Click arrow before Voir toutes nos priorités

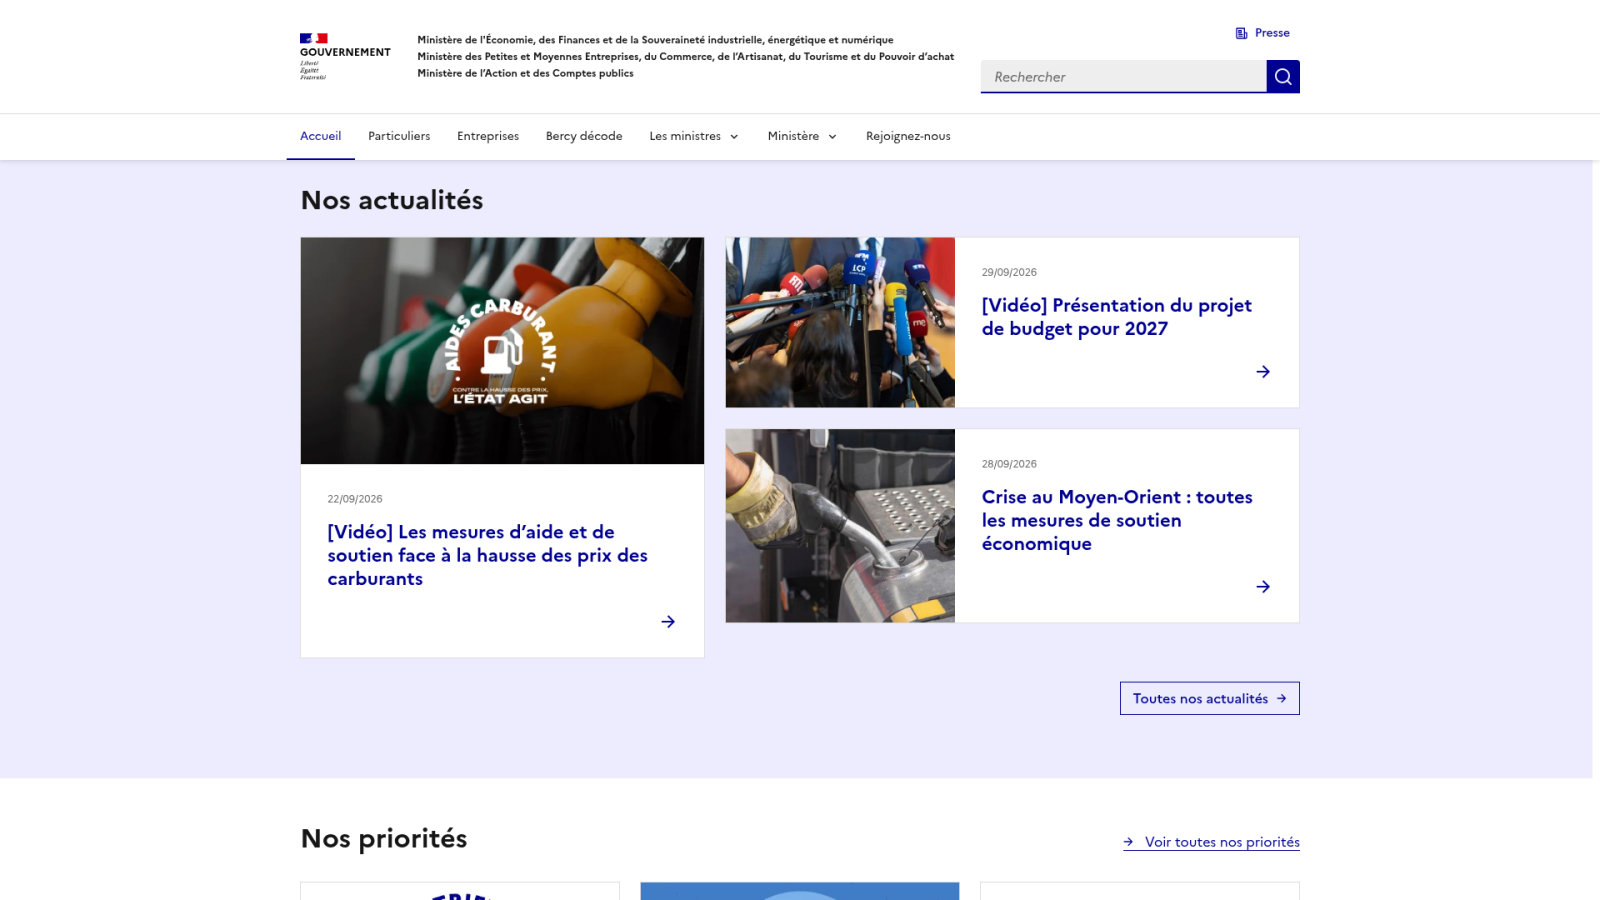(1128, 842)
